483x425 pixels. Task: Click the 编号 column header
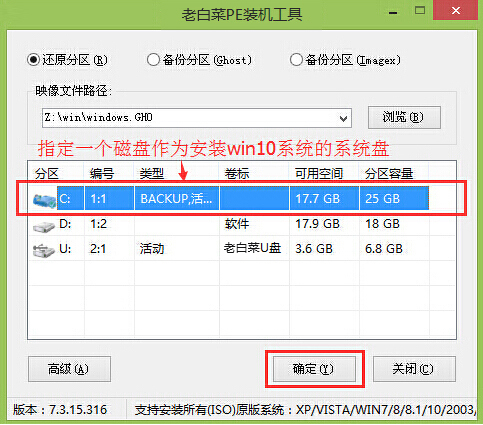(109, 173)
